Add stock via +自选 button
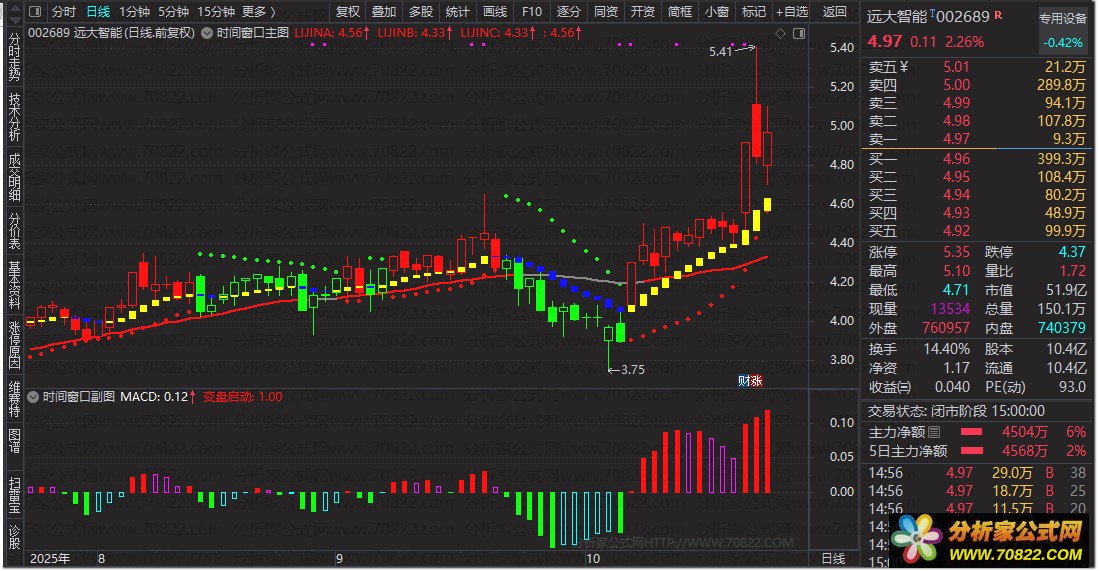Viewport: 1099px width, 571px height. (792, 12)
